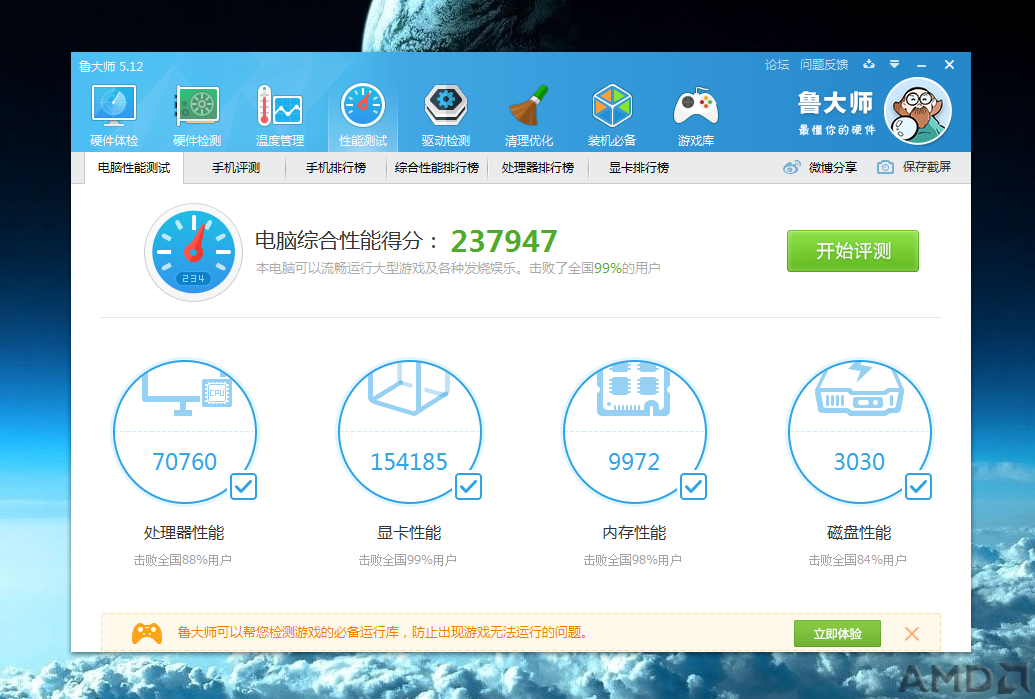Click the 击败全国88%用户 text
This screenshot has width=1035, height=699.
[x=183, y=560]
